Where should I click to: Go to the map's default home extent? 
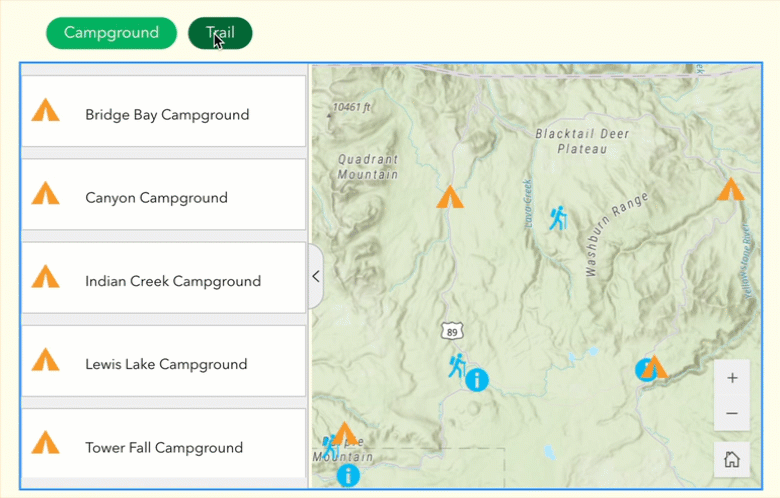click(x=732, y=460)
